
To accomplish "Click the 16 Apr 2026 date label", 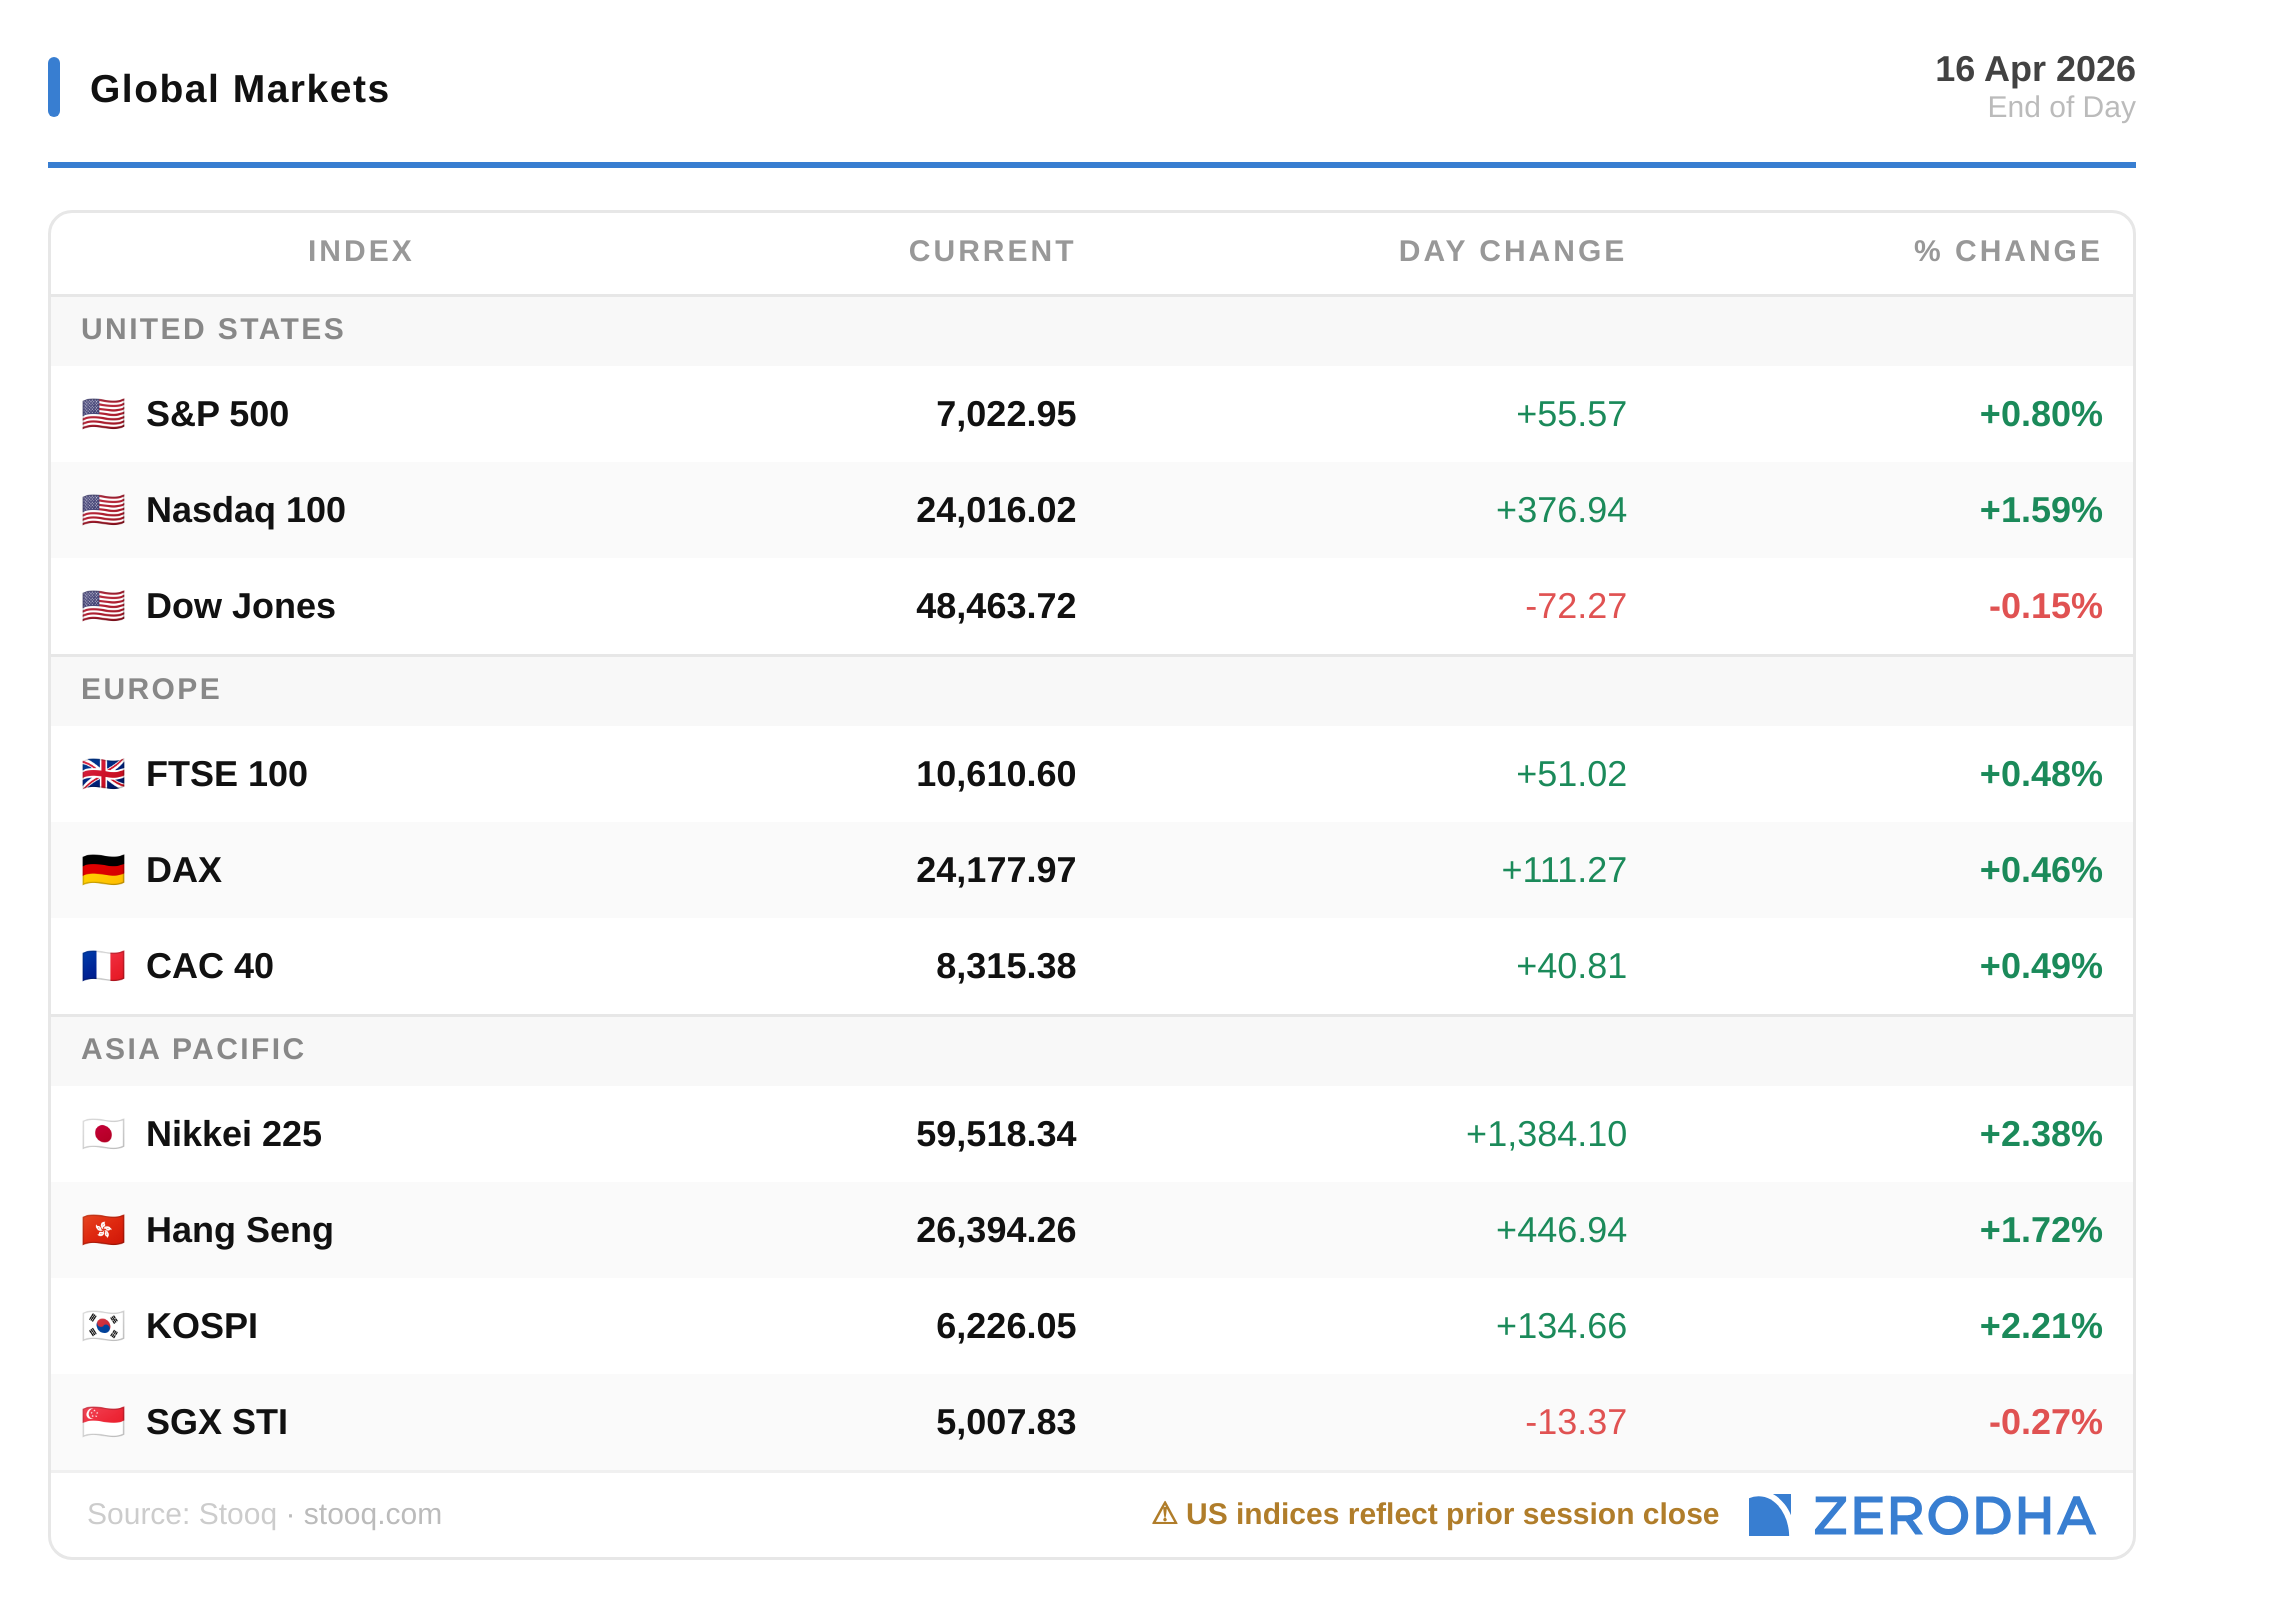I will pos(2034,69).
